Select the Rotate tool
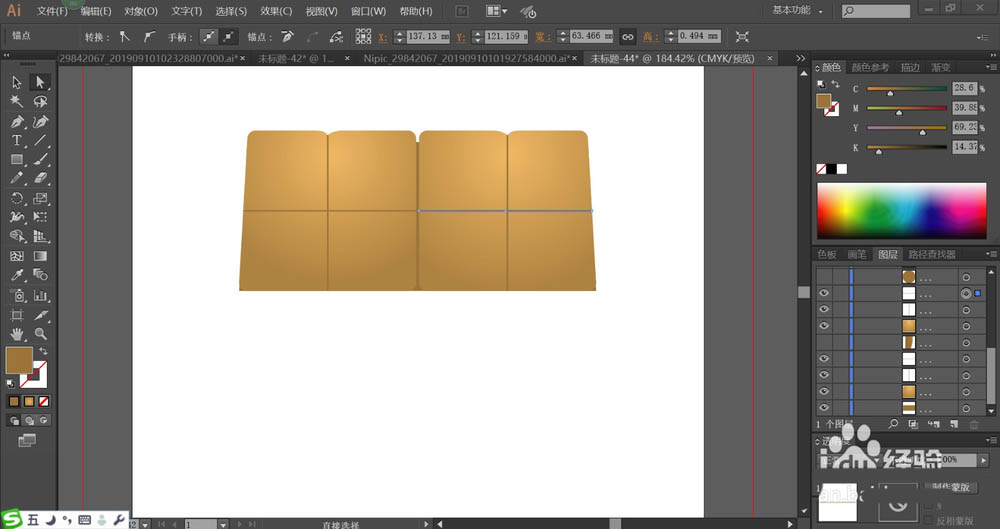Screen dimensions: 1000x529 pyautogui.click(x=17, y=198)
